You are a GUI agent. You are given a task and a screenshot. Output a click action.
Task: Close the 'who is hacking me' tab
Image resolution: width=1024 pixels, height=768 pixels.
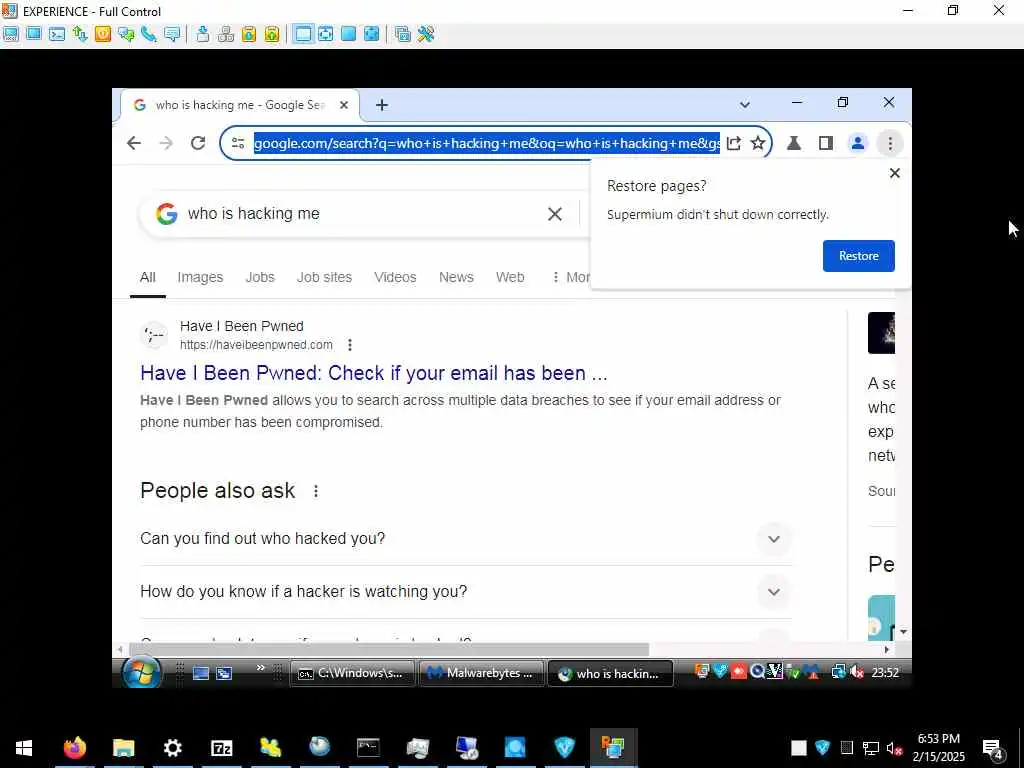click(344, 104)
